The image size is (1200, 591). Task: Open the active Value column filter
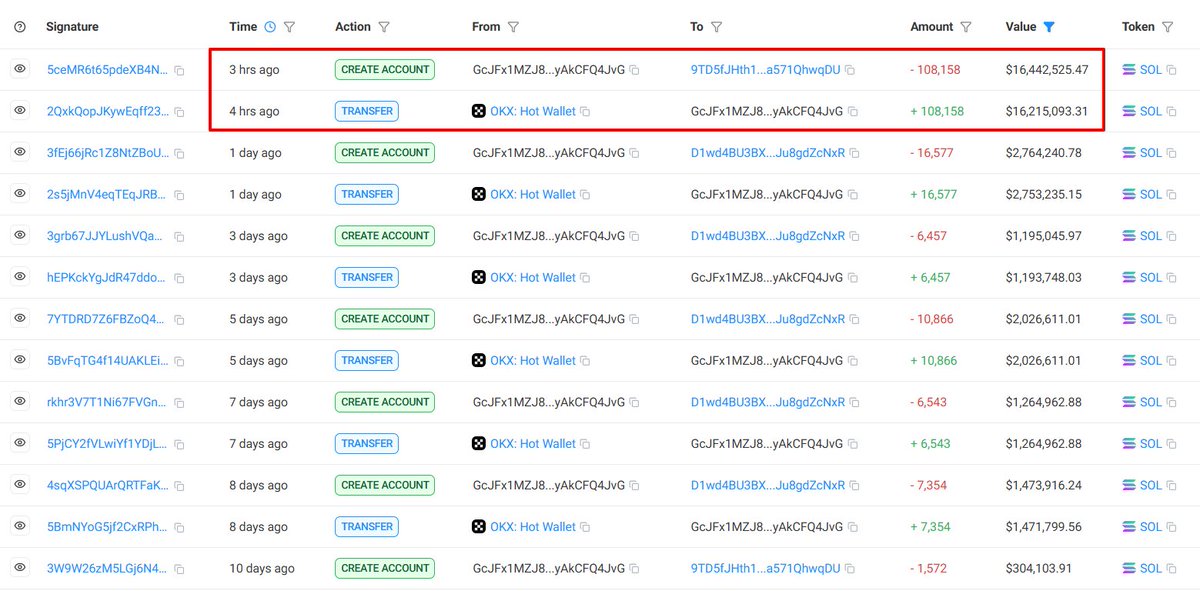click(x=1049, y=27)
